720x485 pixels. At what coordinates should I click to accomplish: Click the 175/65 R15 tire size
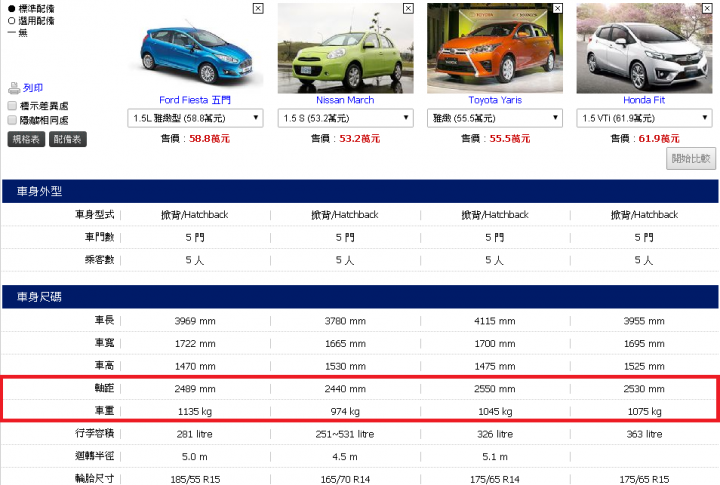click(x=644, y=479)
